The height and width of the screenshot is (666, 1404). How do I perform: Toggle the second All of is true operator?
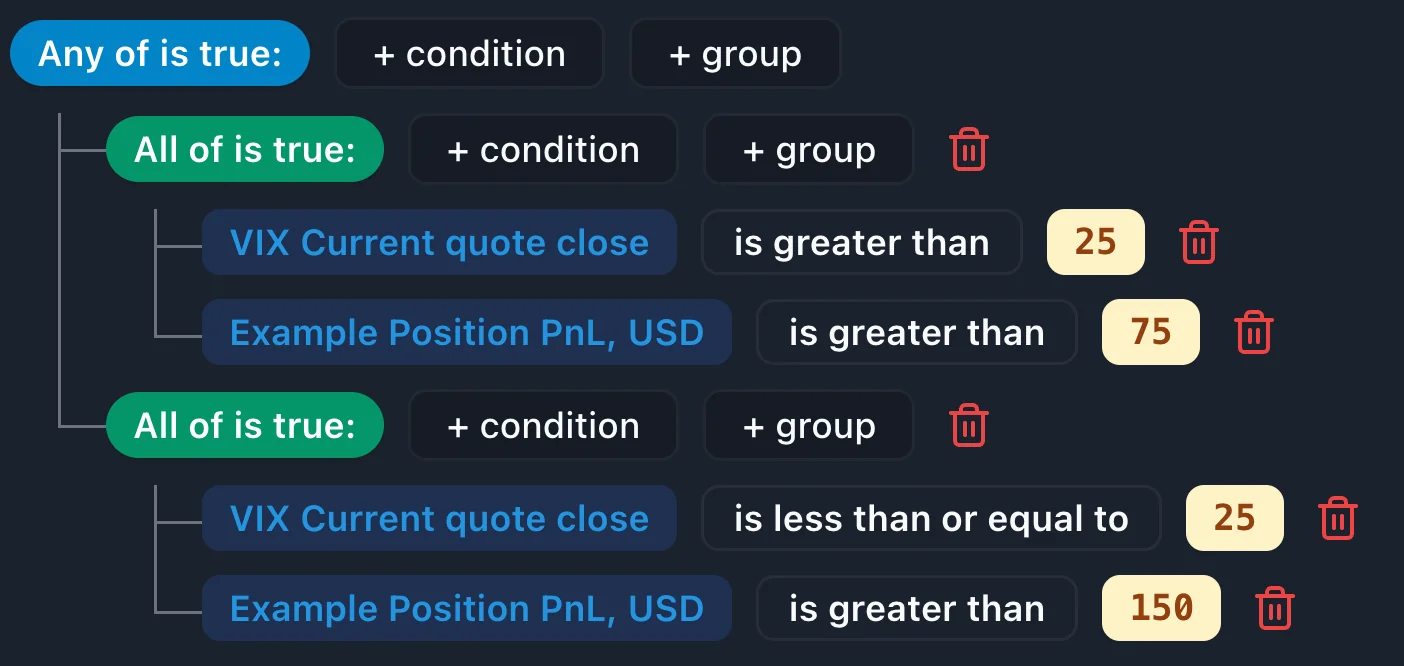coord(245,426)
